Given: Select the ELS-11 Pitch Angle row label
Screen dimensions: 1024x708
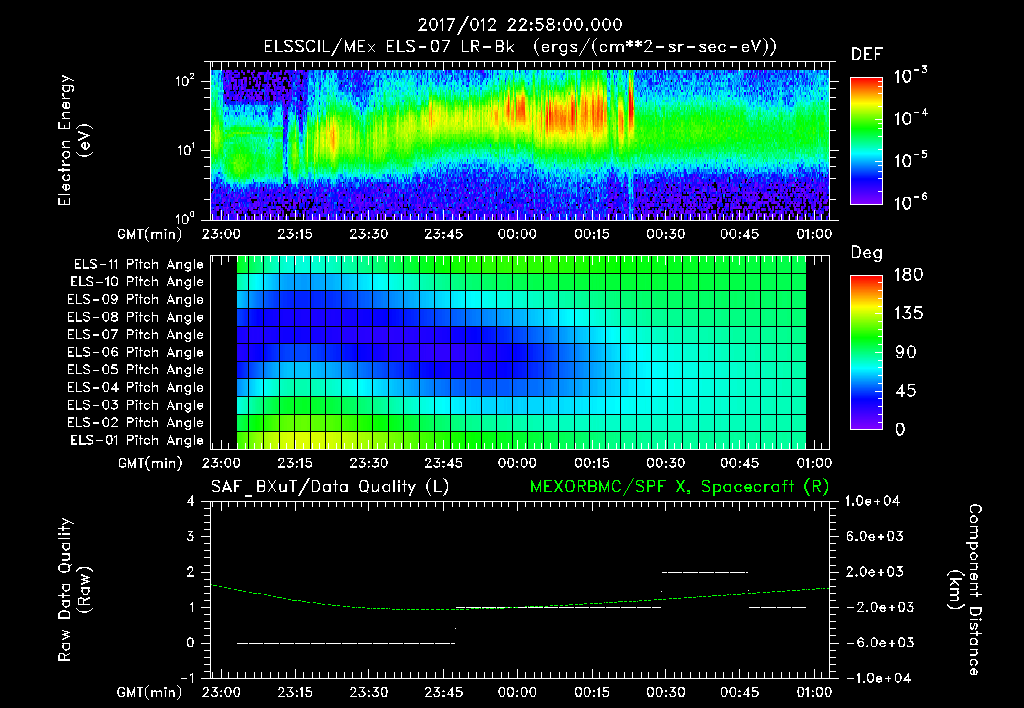Looking at the screenshot, I should (138, 265).
